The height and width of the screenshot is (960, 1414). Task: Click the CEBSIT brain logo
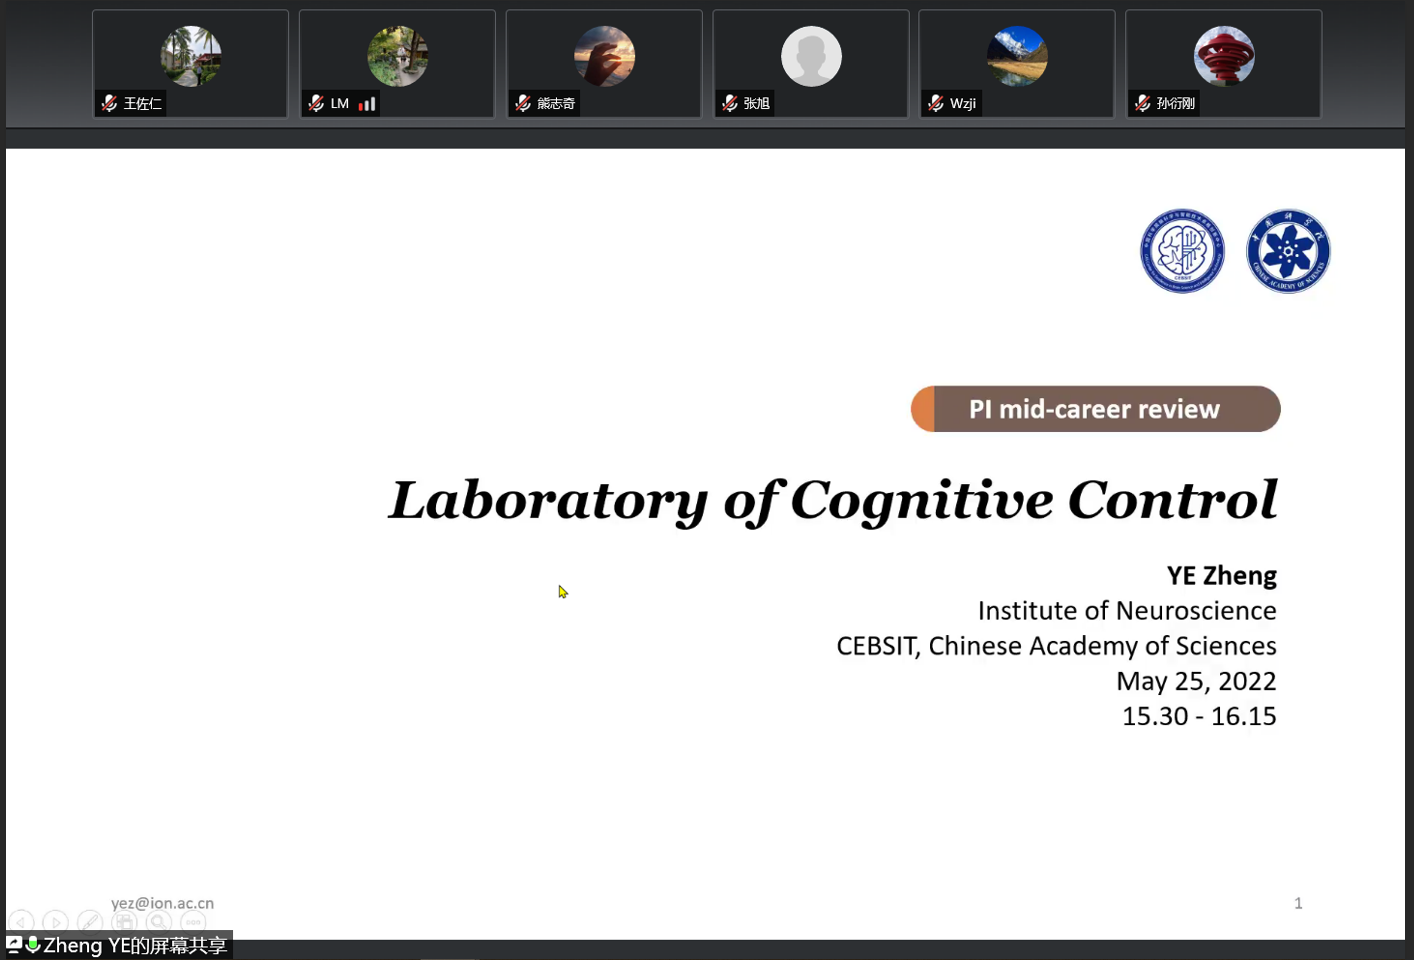(1182, 251)
